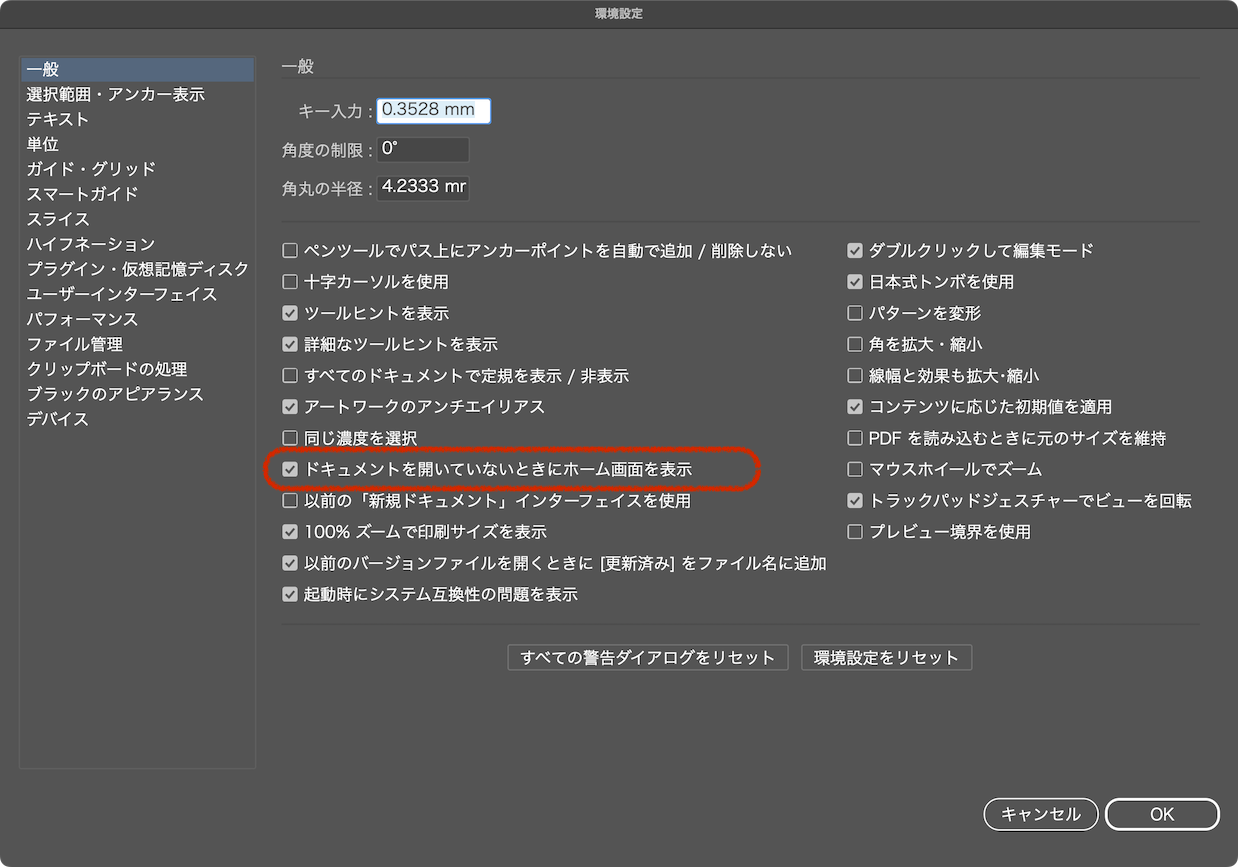Enable 十字カーソルを使用
Image resolution: width=1238 pixels, height=867 pixels.
(290, 282)
